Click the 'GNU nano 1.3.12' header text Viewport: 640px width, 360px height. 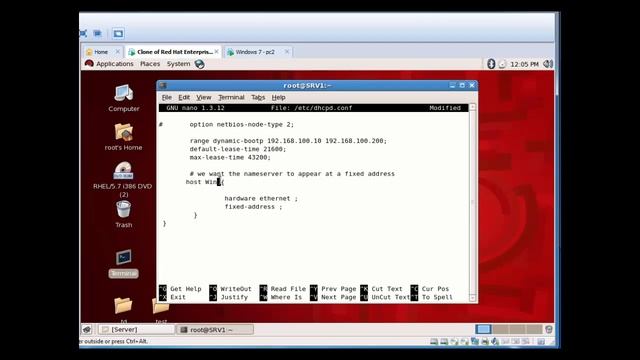tap(196, 108)
